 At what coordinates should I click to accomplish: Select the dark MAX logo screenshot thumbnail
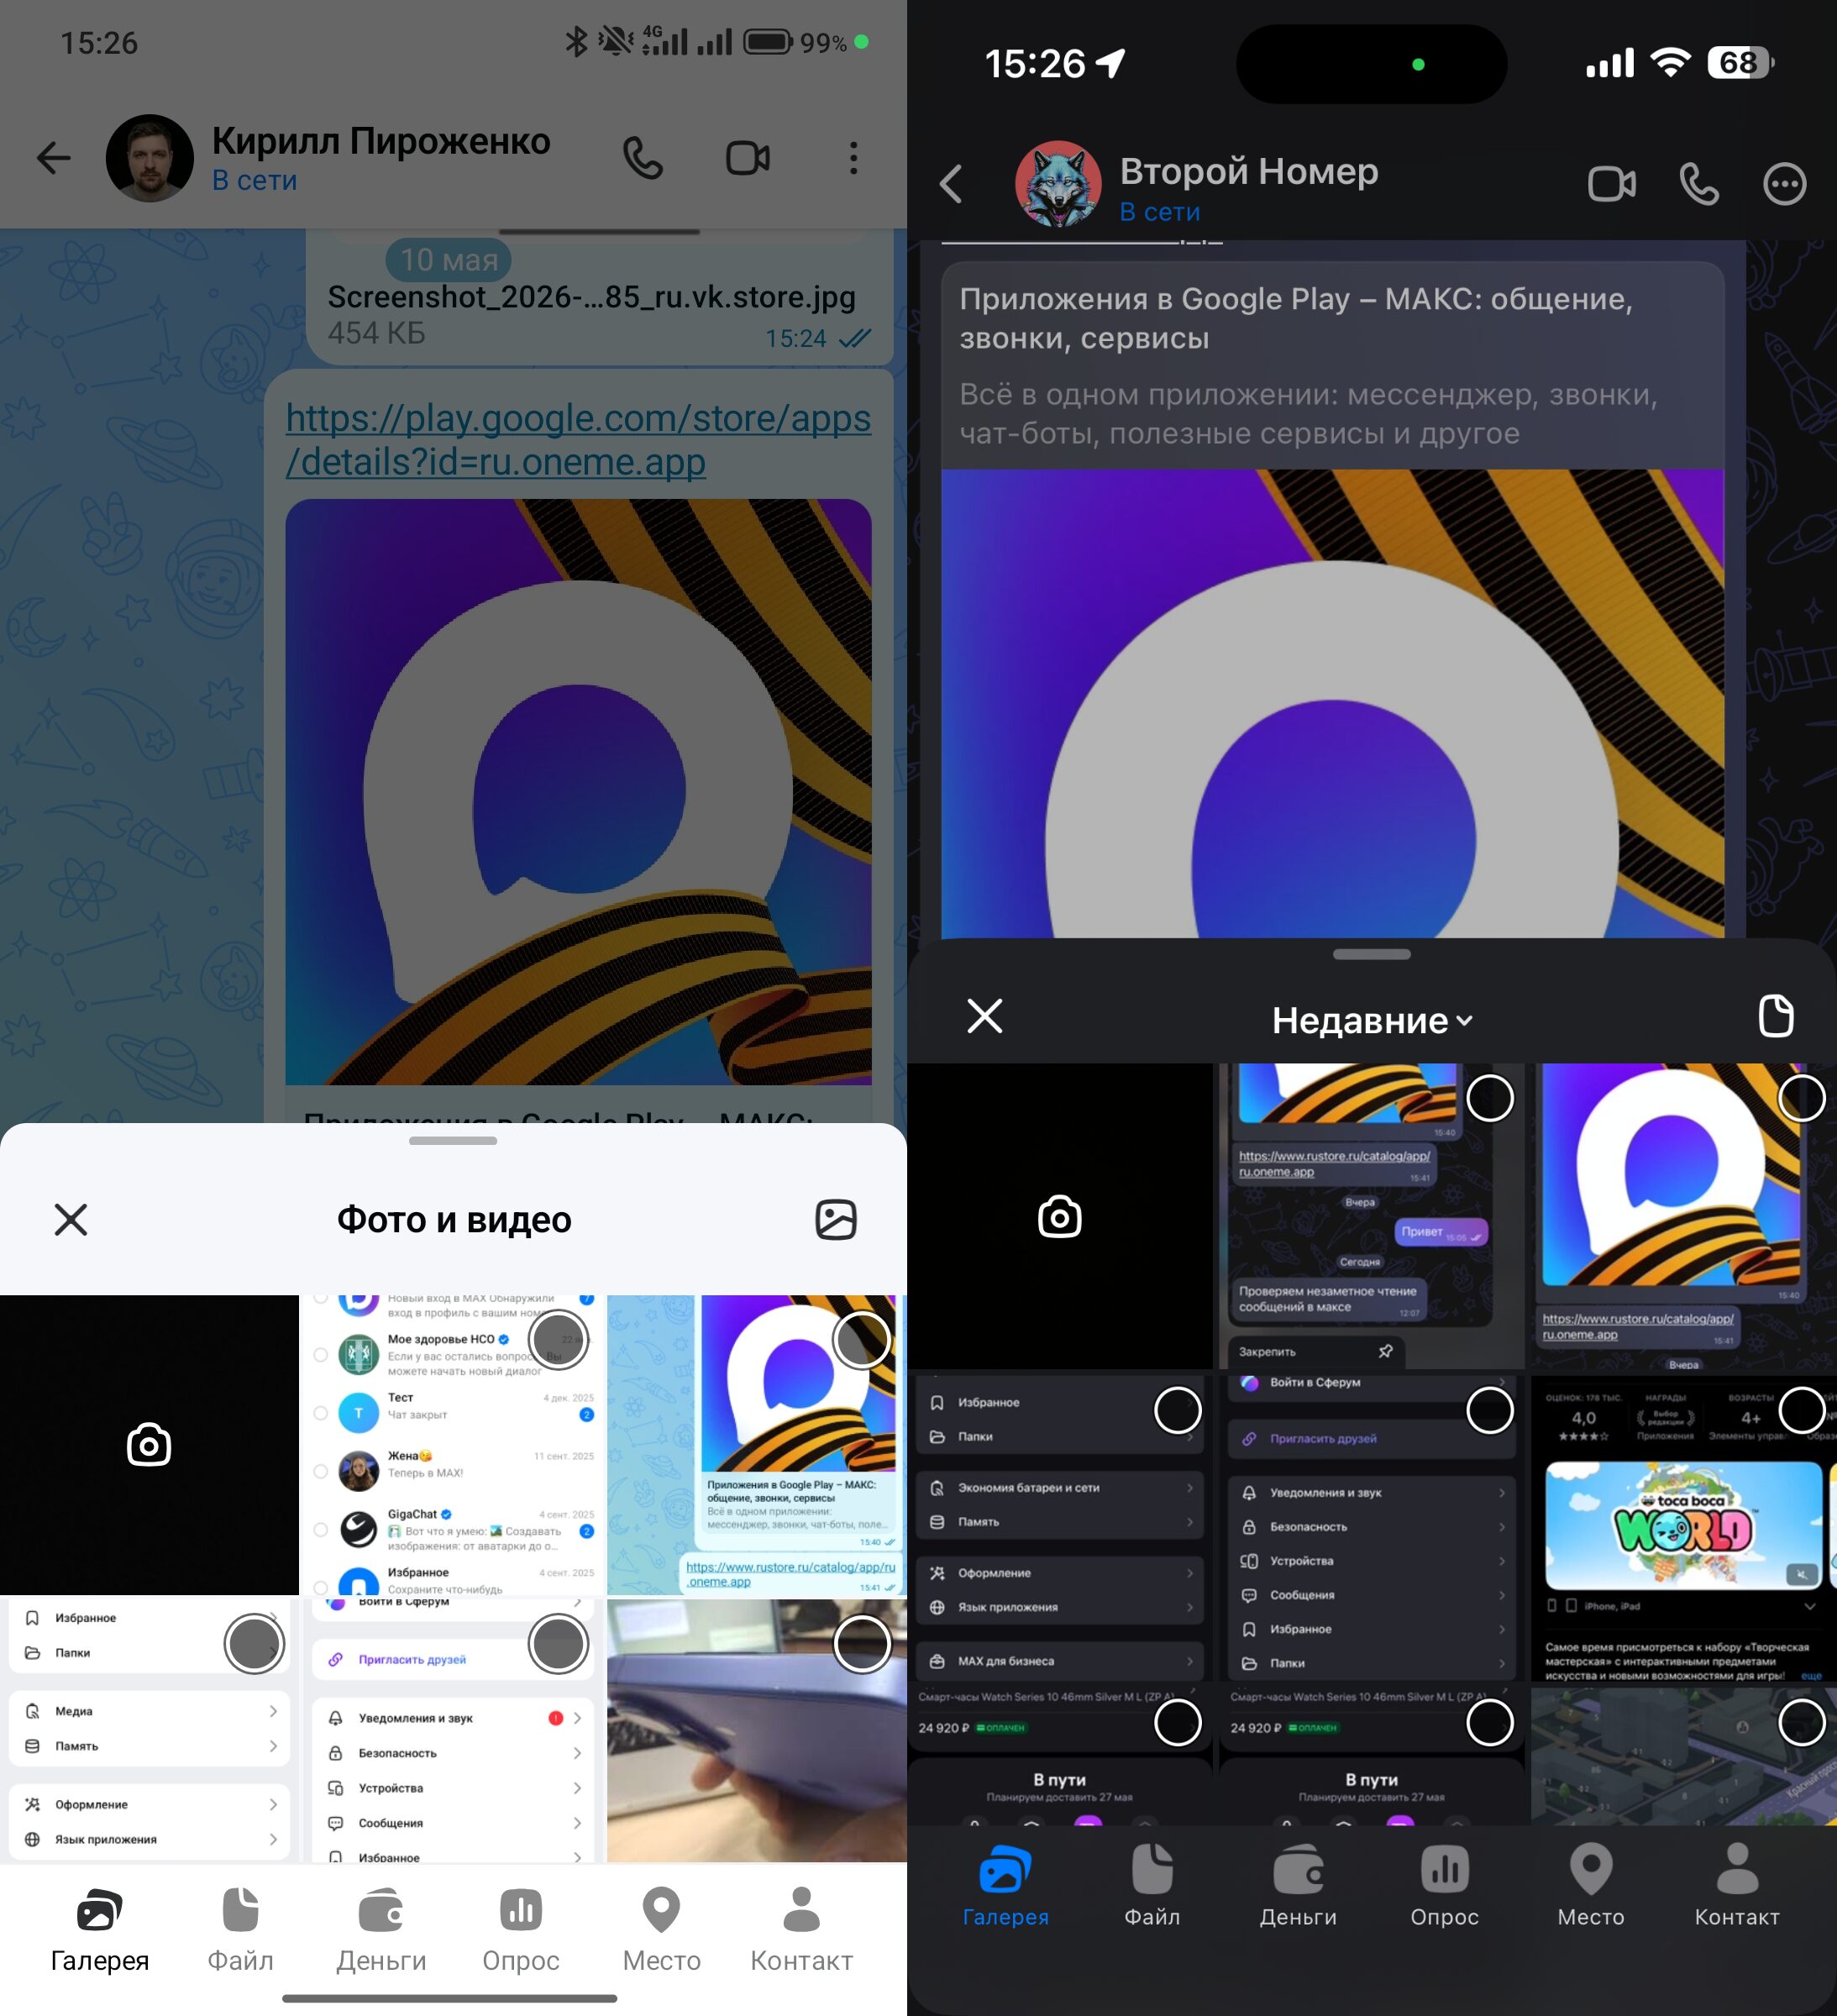tap(1802, 1098)
